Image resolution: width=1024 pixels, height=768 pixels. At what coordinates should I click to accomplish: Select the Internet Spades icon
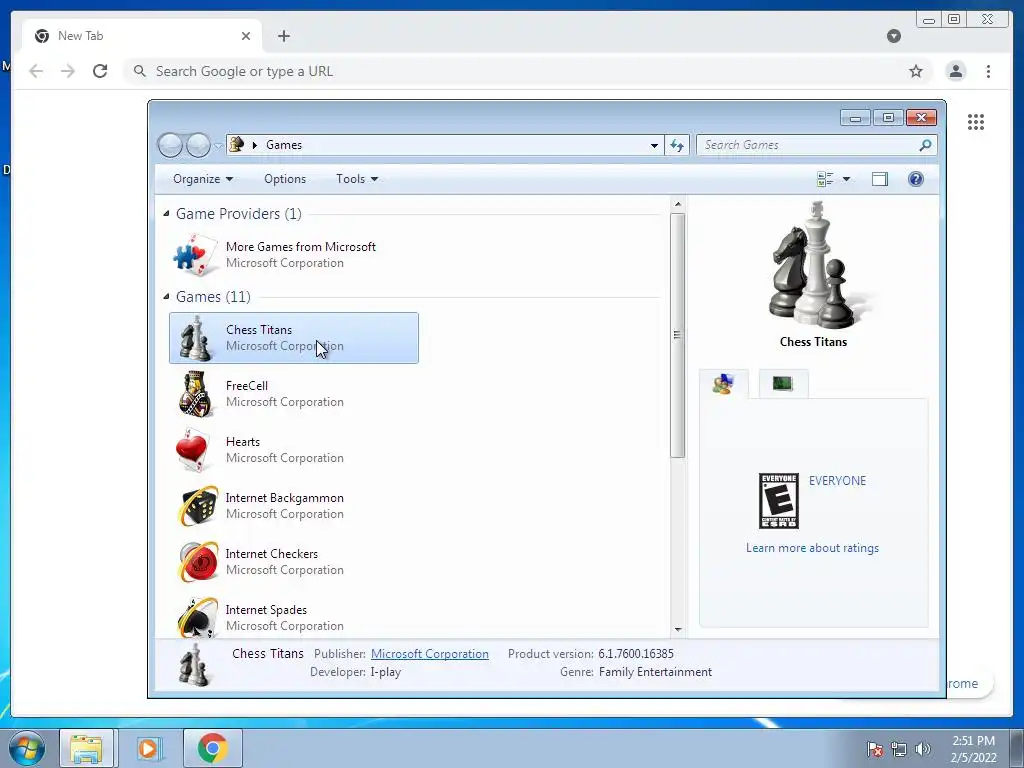point(197,617)
